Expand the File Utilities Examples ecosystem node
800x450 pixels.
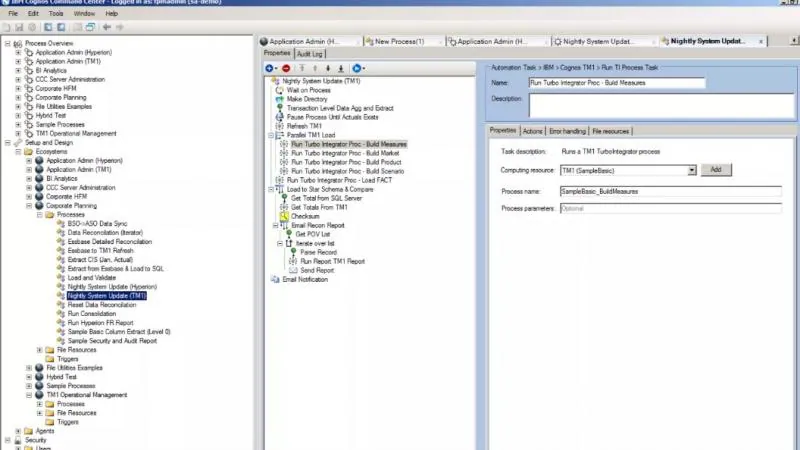click(29, 368)
